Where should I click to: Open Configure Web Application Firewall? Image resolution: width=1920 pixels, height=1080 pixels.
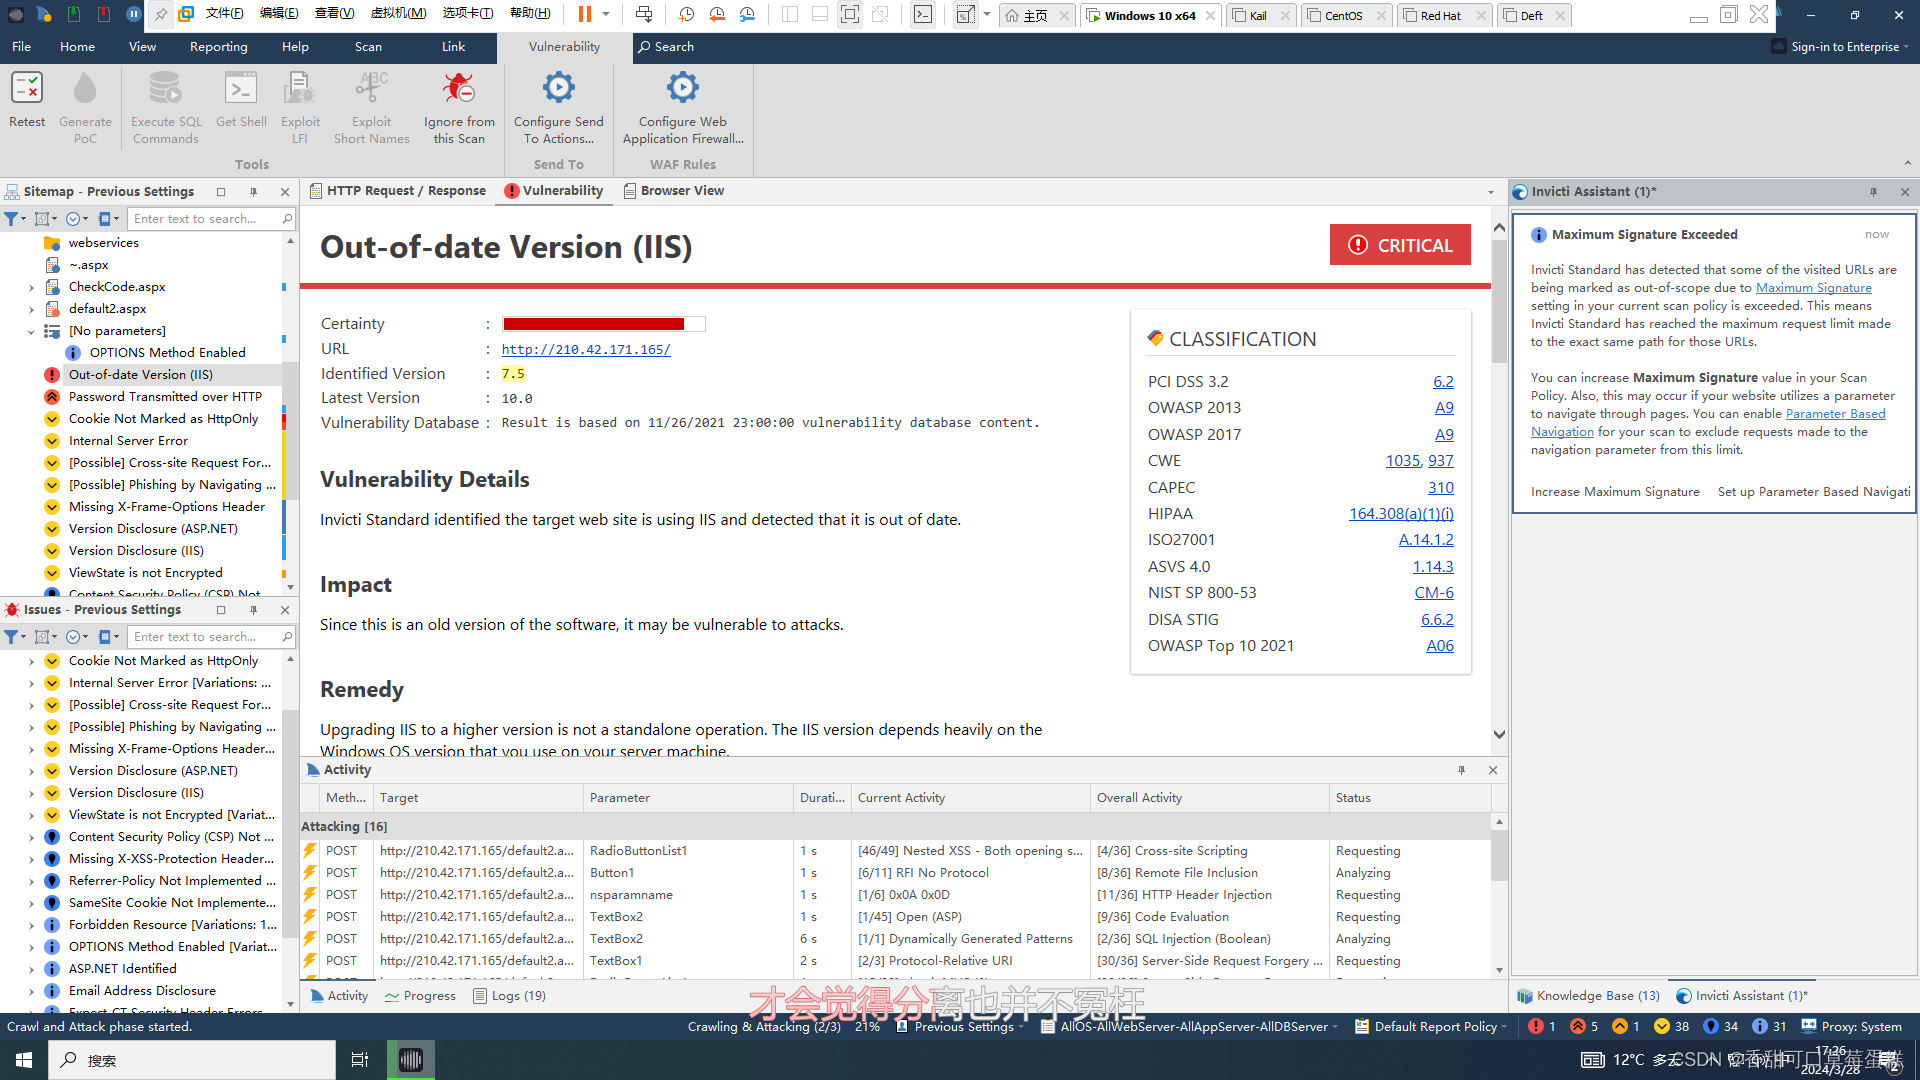(x=683, y=90)
